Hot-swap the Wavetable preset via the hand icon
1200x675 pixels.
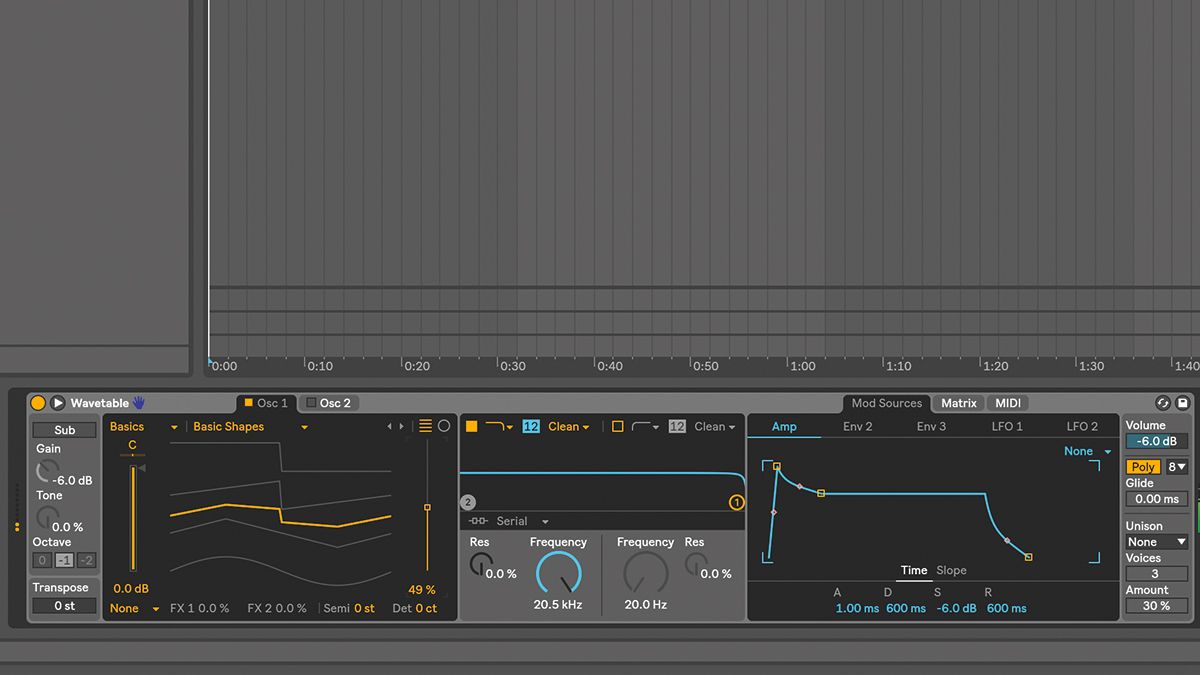pyautogui.click(x=138, y=402)
